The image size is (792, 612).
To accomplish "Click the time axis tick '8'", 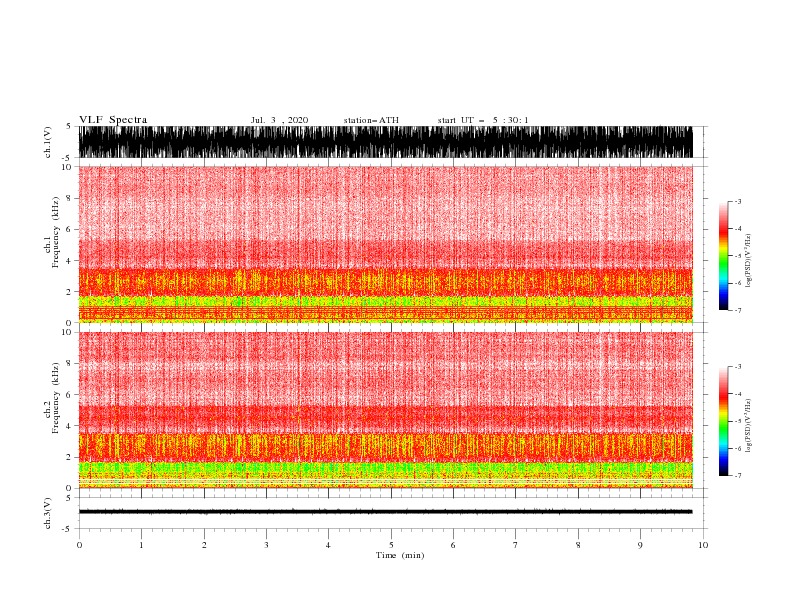I will coord(578,545).
